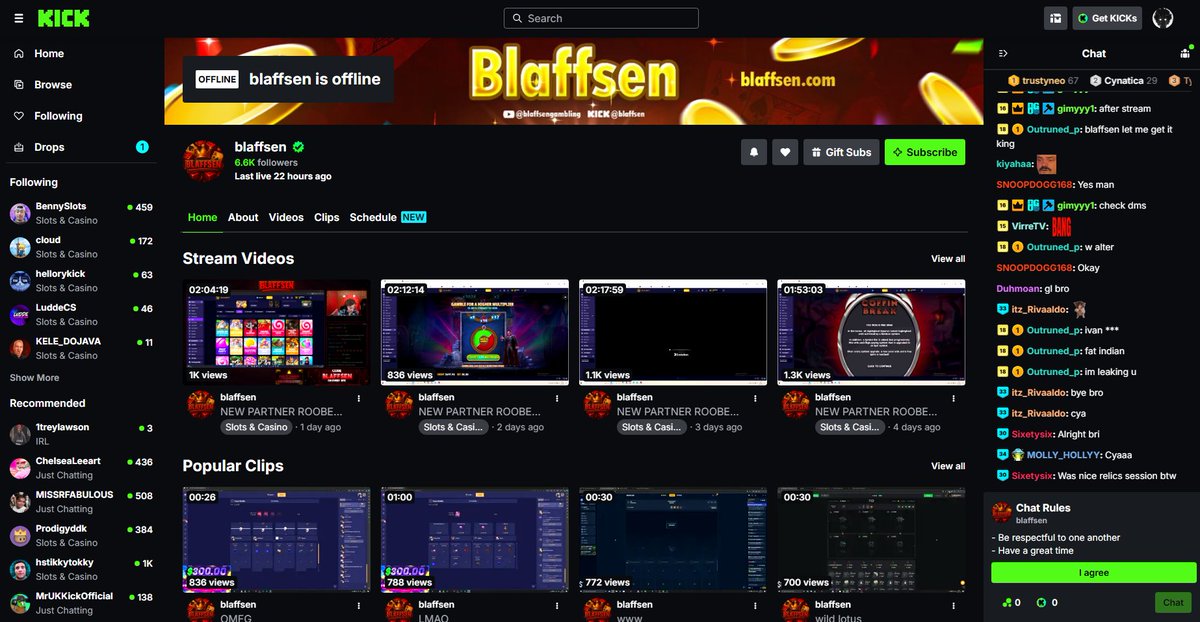Screen dimensions: 1200x622
Task: Collapse the chat panel with the arrow icon
Action: pyautogui.click(x=1003, y=53)
